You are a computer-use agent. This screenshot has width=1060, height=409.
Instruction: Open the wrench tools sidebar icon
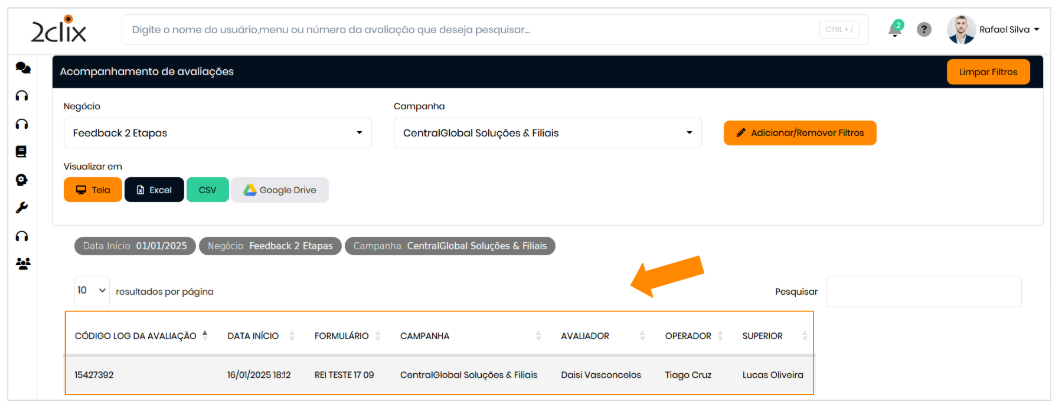[21, 208]
